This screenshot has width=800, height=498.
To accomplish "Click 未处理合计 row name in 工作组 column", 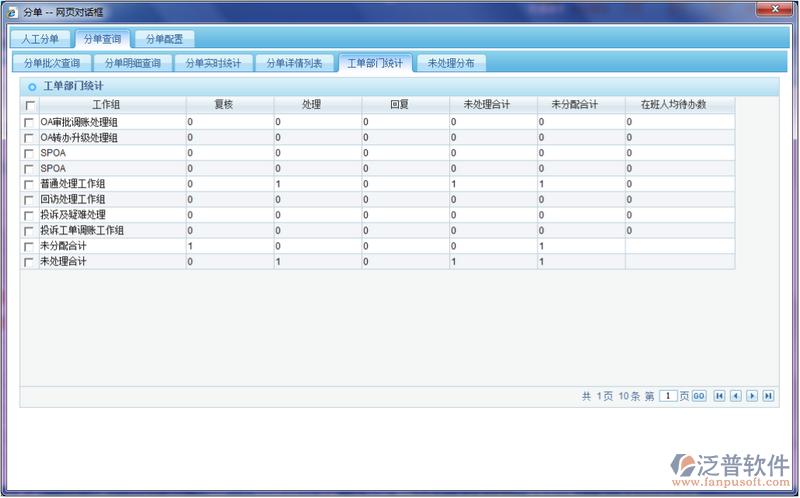I will click(x=63, y=262).
